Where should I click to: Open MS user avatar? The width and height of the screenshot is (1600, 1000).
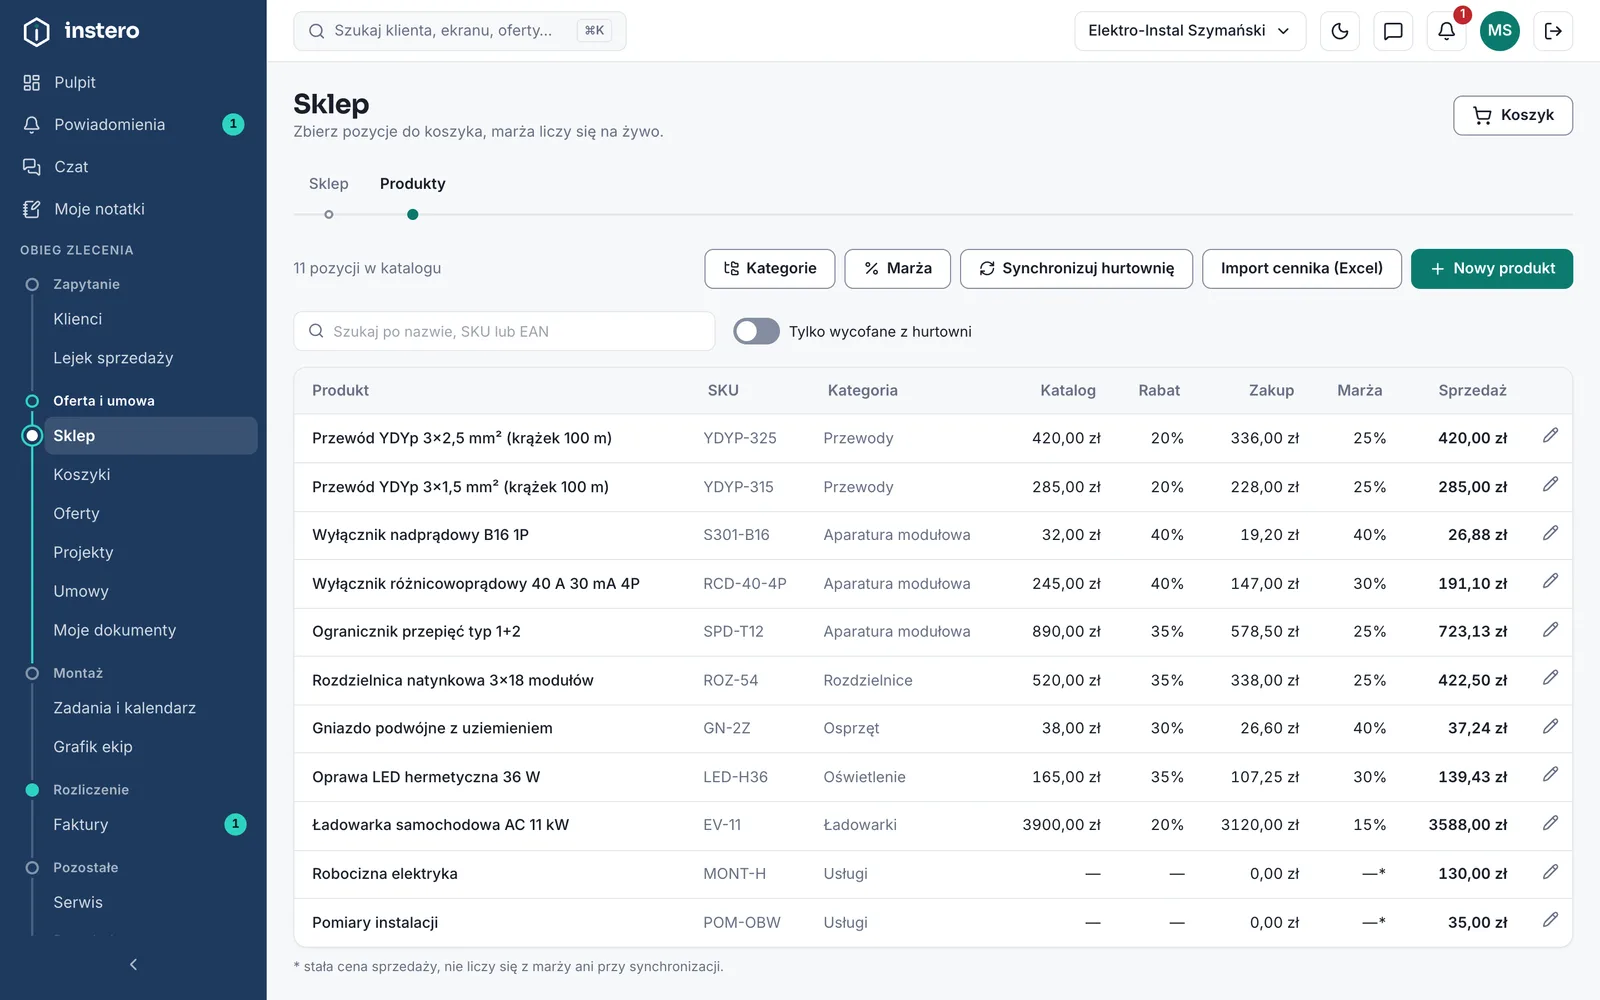click(1499, 31)
